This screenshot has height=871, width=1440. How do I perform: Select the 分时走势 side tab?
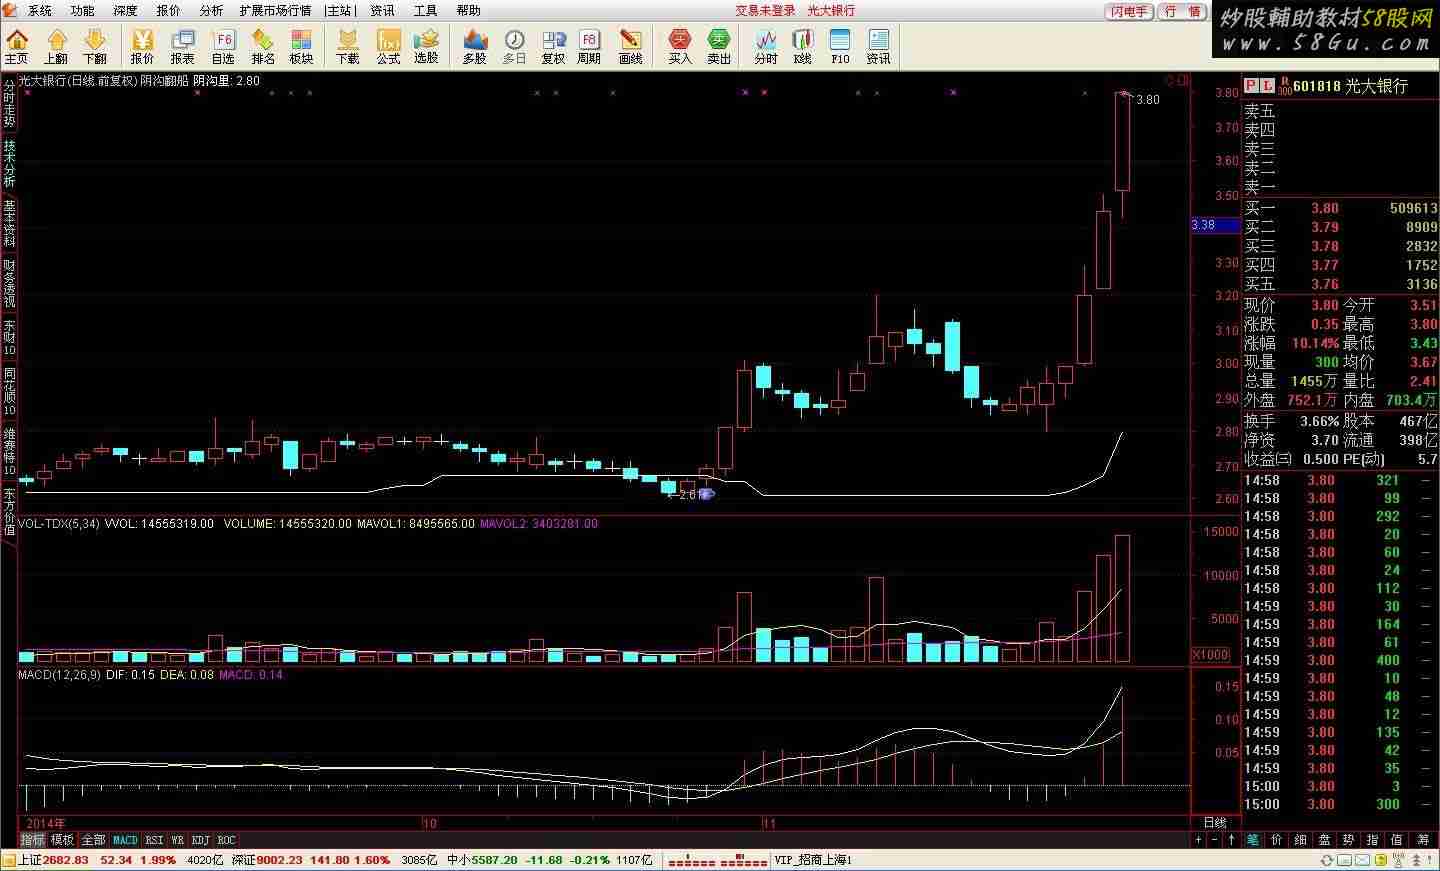coord(9,103)
